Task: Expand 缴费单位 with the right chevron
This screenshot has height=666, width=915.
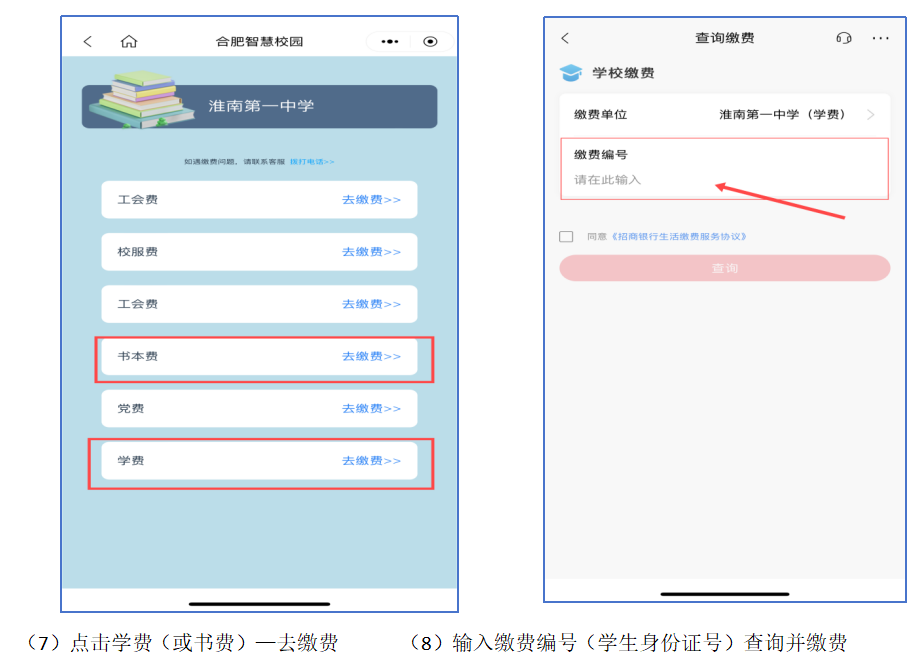Action: [871, 115]
